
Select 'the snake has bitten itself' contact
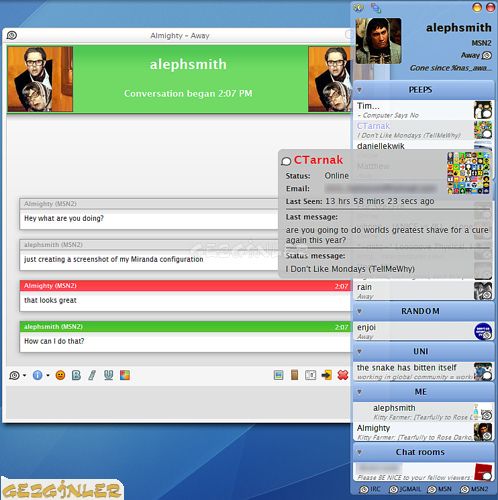[x=423, y=372]
